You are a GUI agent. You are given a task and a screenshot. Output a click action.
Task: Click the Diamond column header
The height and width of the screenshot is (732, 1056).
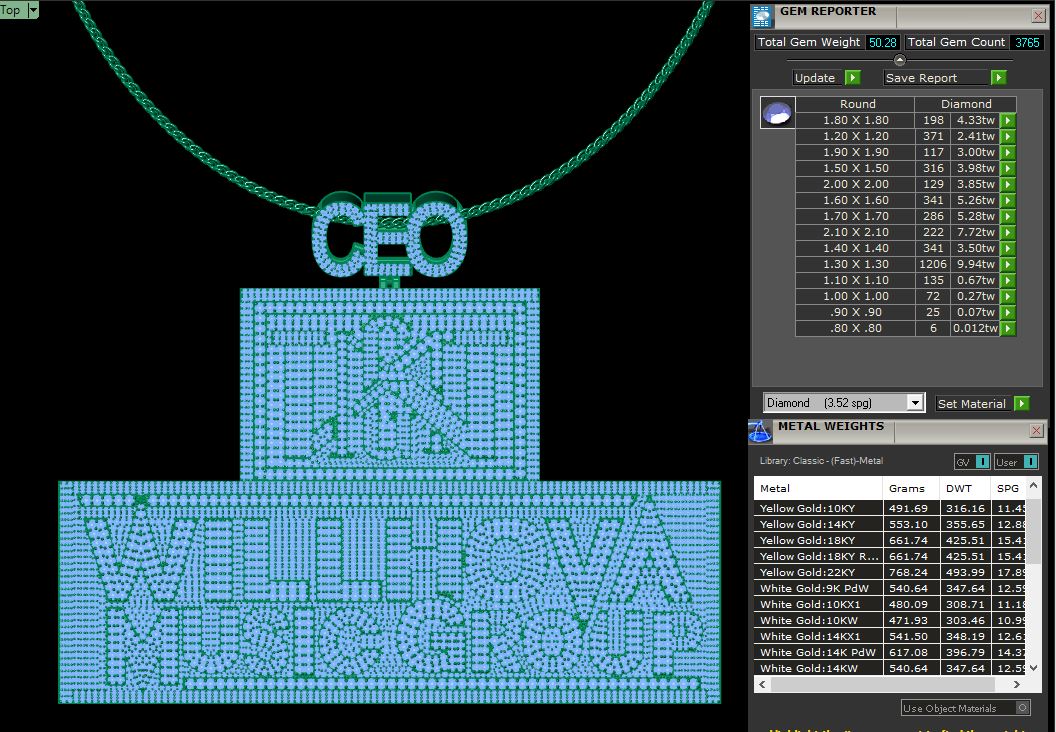966,104
